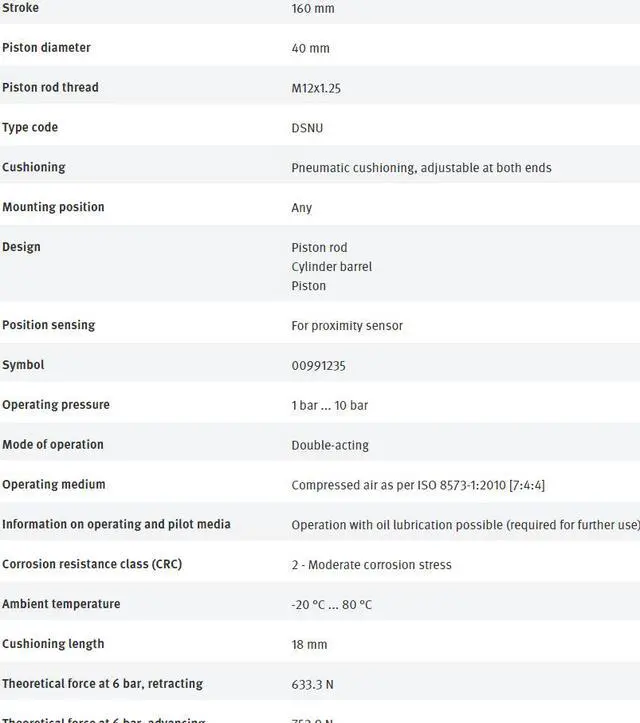This screenshot has width=640, height=723.
Task: Click the symbol number 00991235
Action: 318,366
